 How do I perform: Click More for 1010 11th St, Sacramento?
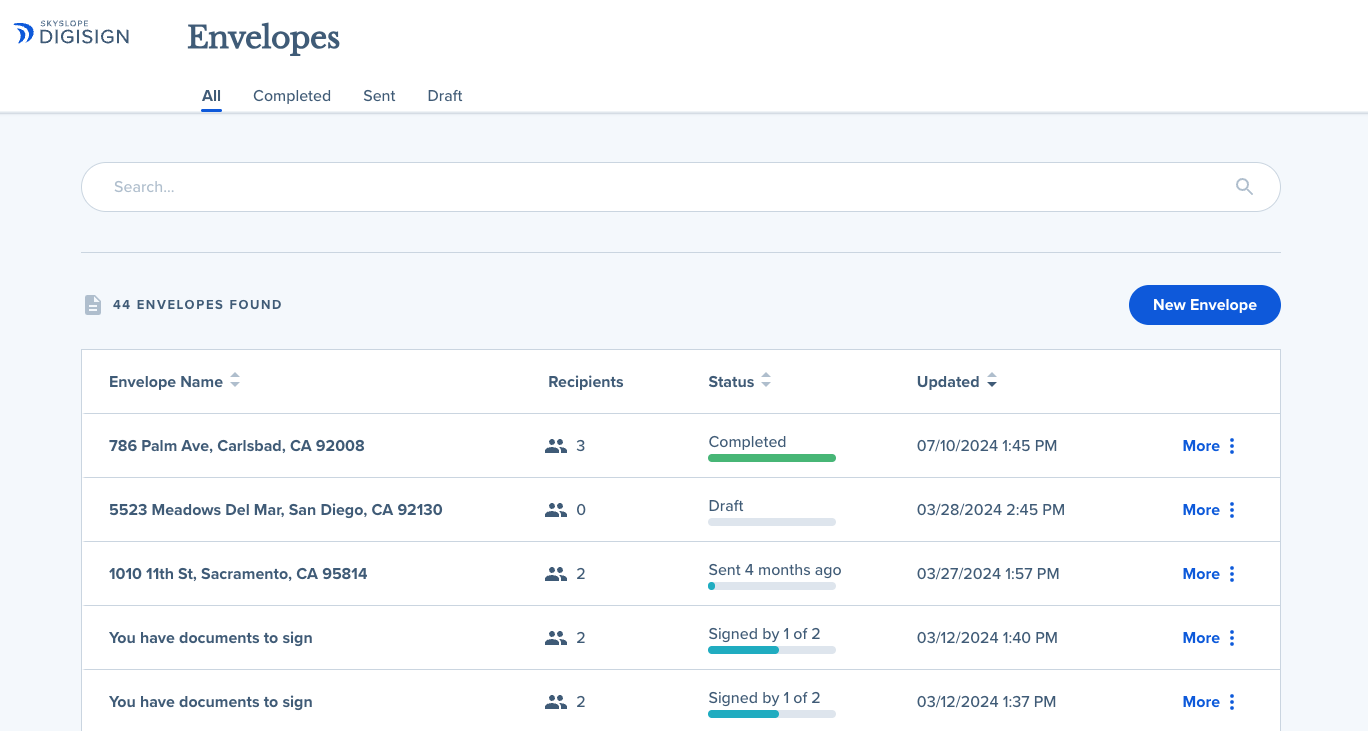click(x=1201, y=574)
